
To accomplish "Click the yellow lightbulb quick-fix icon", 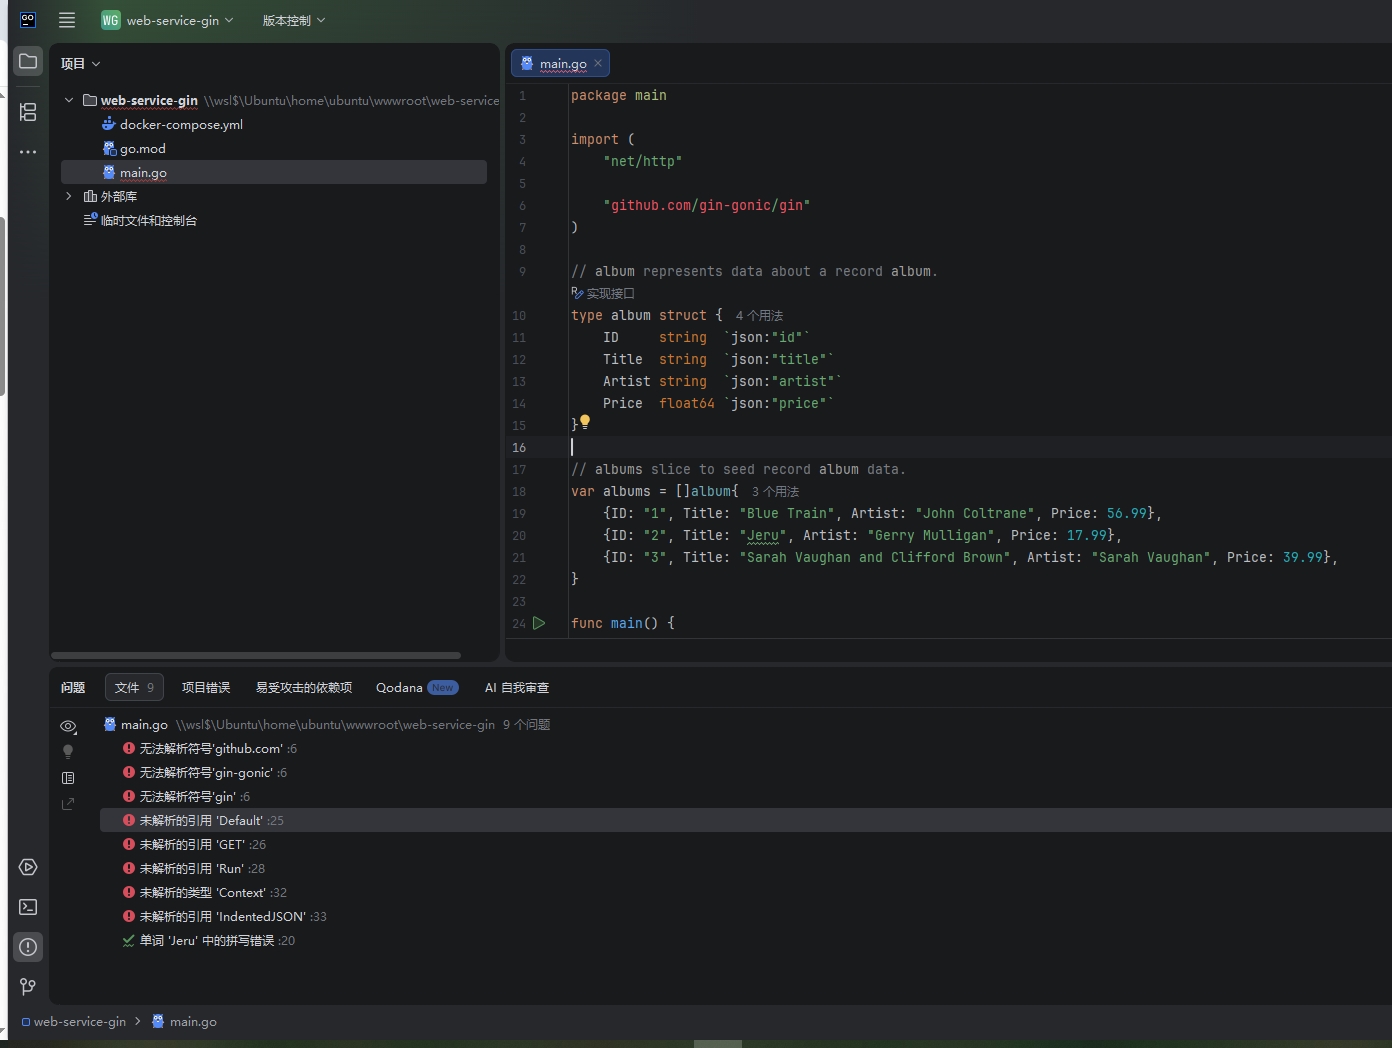I will click(x=585, y=421).
